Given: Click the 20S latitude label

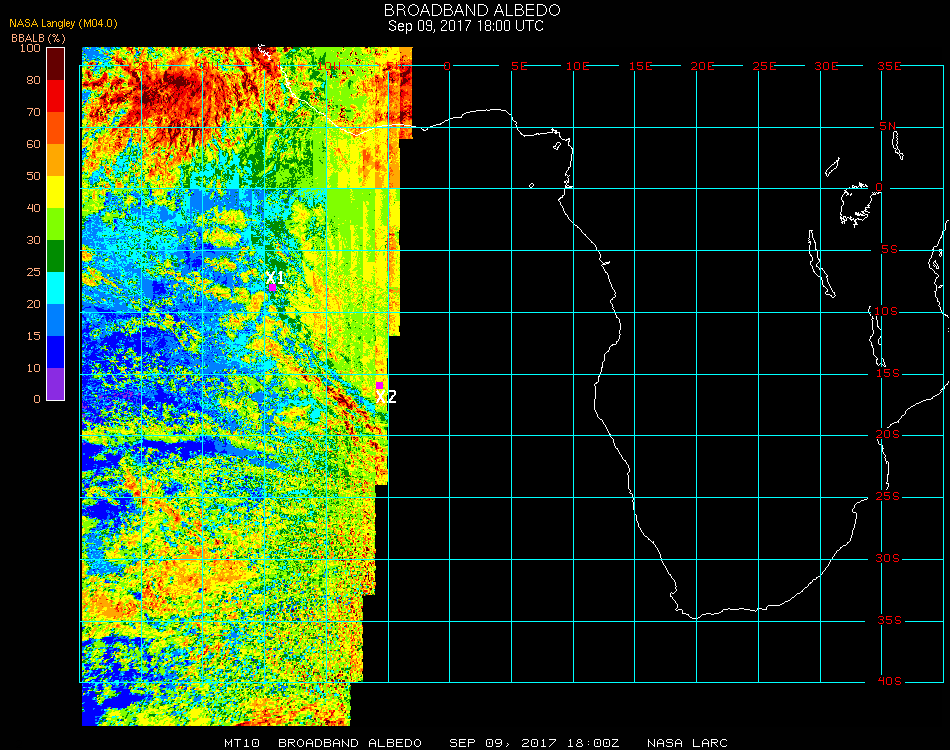Looking at the screenshot, I should (888, 435).
